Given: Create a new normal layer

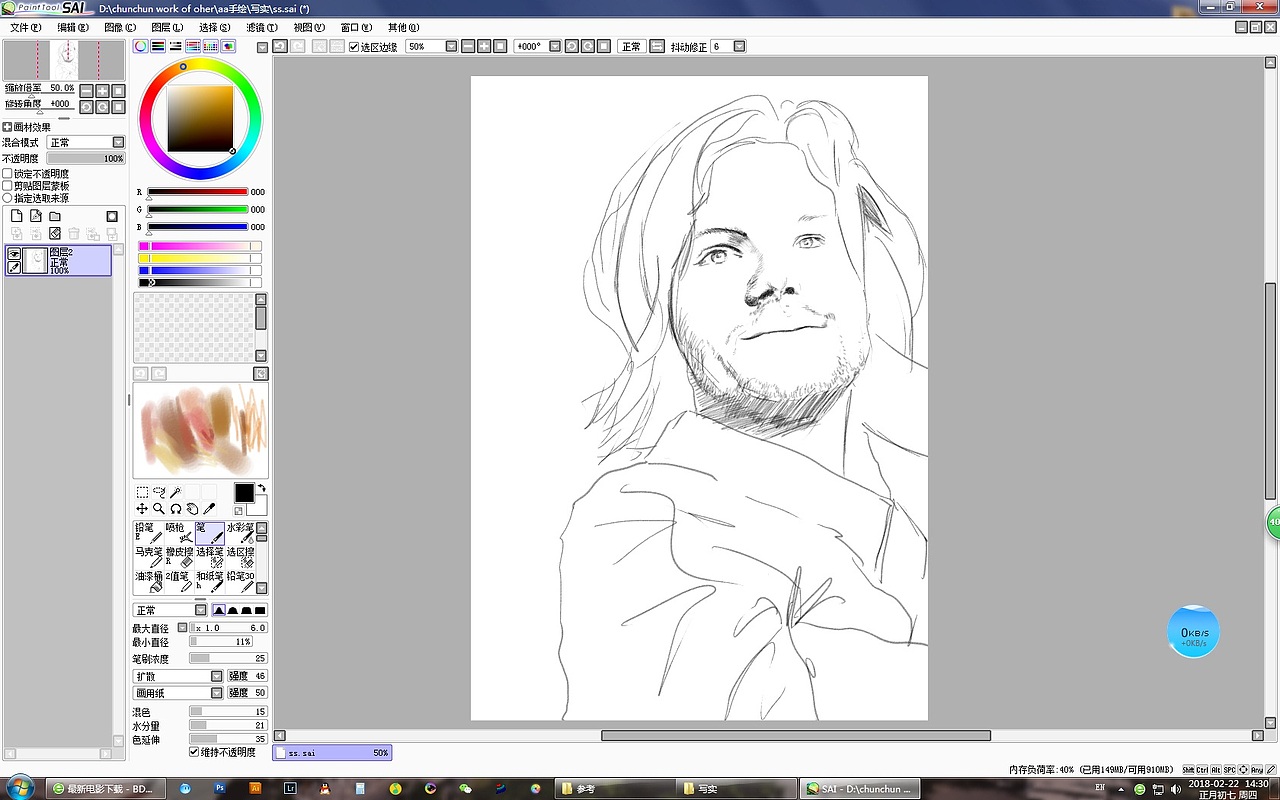Looking at the screenshot, I should click(17, 216).
